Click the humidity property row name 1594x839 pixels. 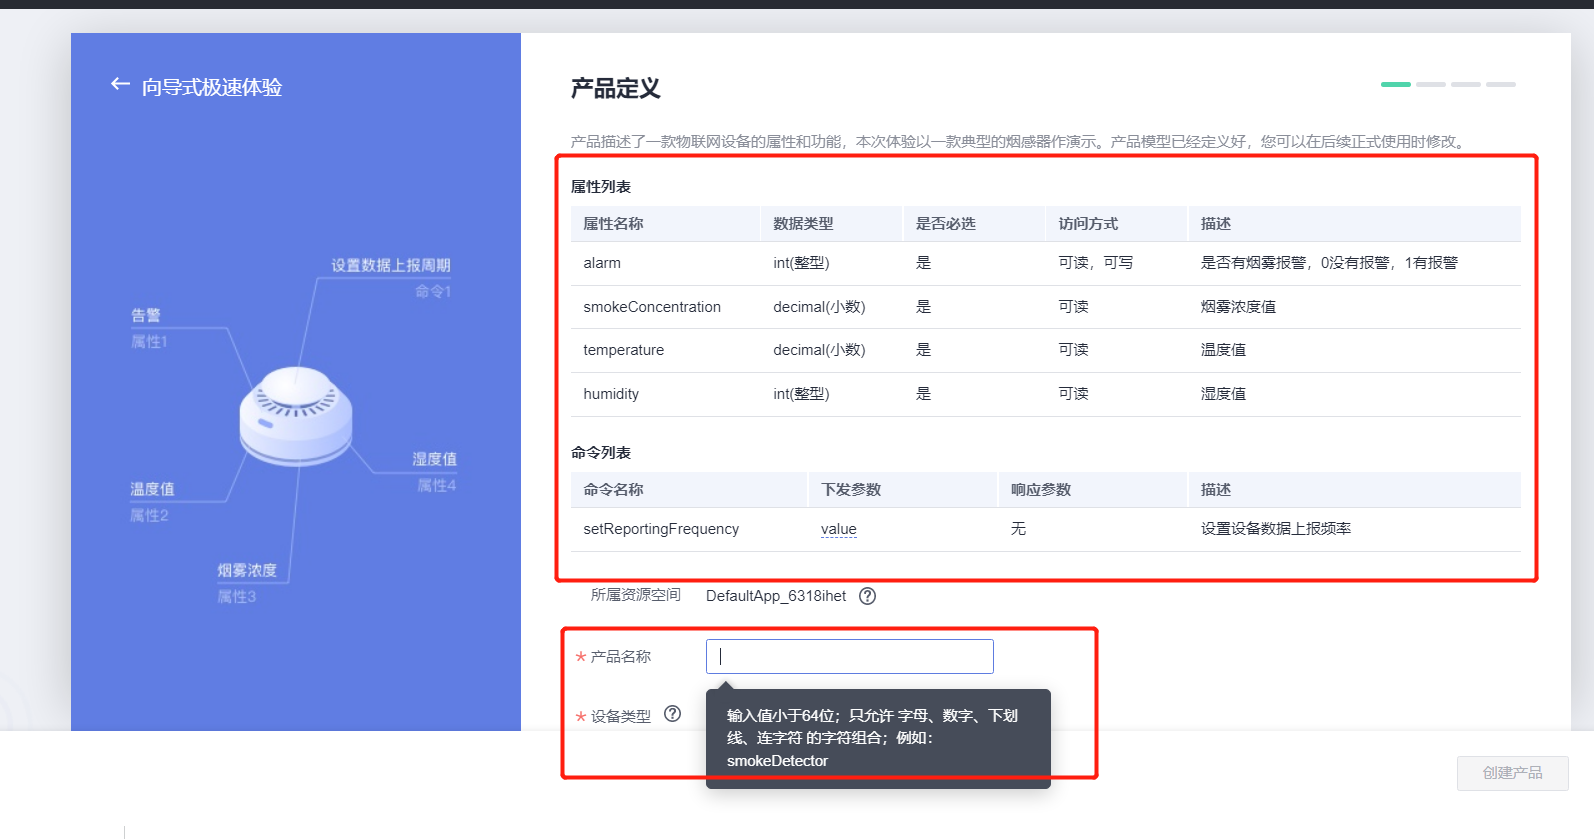tap(611, 394)
